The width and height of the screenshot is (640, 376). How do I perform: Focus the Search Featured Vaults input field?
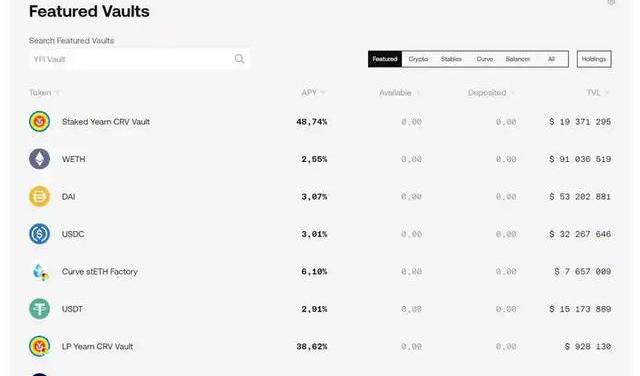(139, 59)
